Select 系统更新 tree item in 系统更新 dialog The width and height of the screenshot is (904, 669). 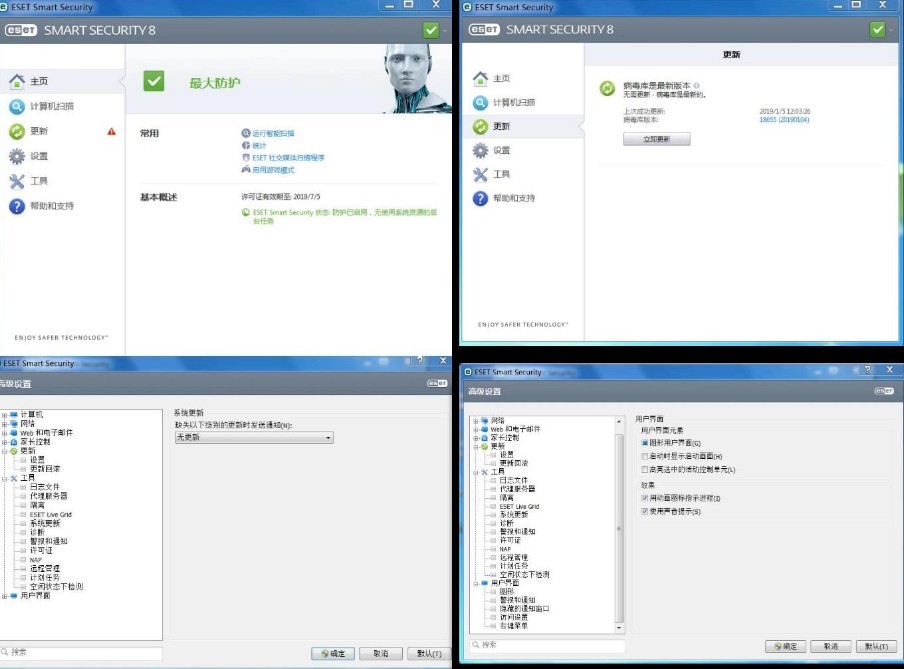click(45, 523)
